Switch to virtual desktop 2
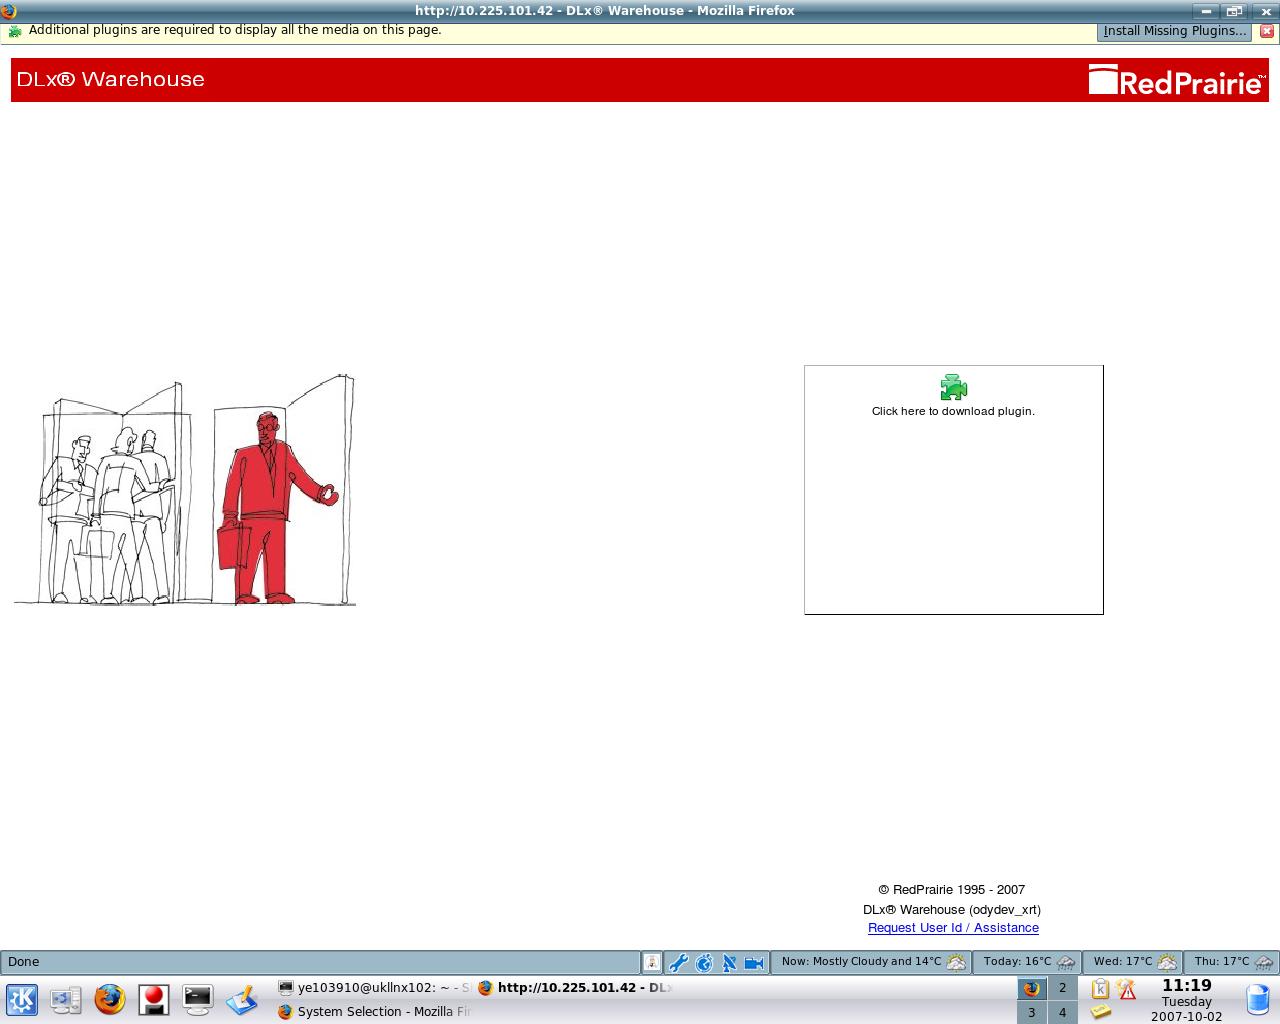This screenshot has height=1024, width=1280. pos(1062,988)
